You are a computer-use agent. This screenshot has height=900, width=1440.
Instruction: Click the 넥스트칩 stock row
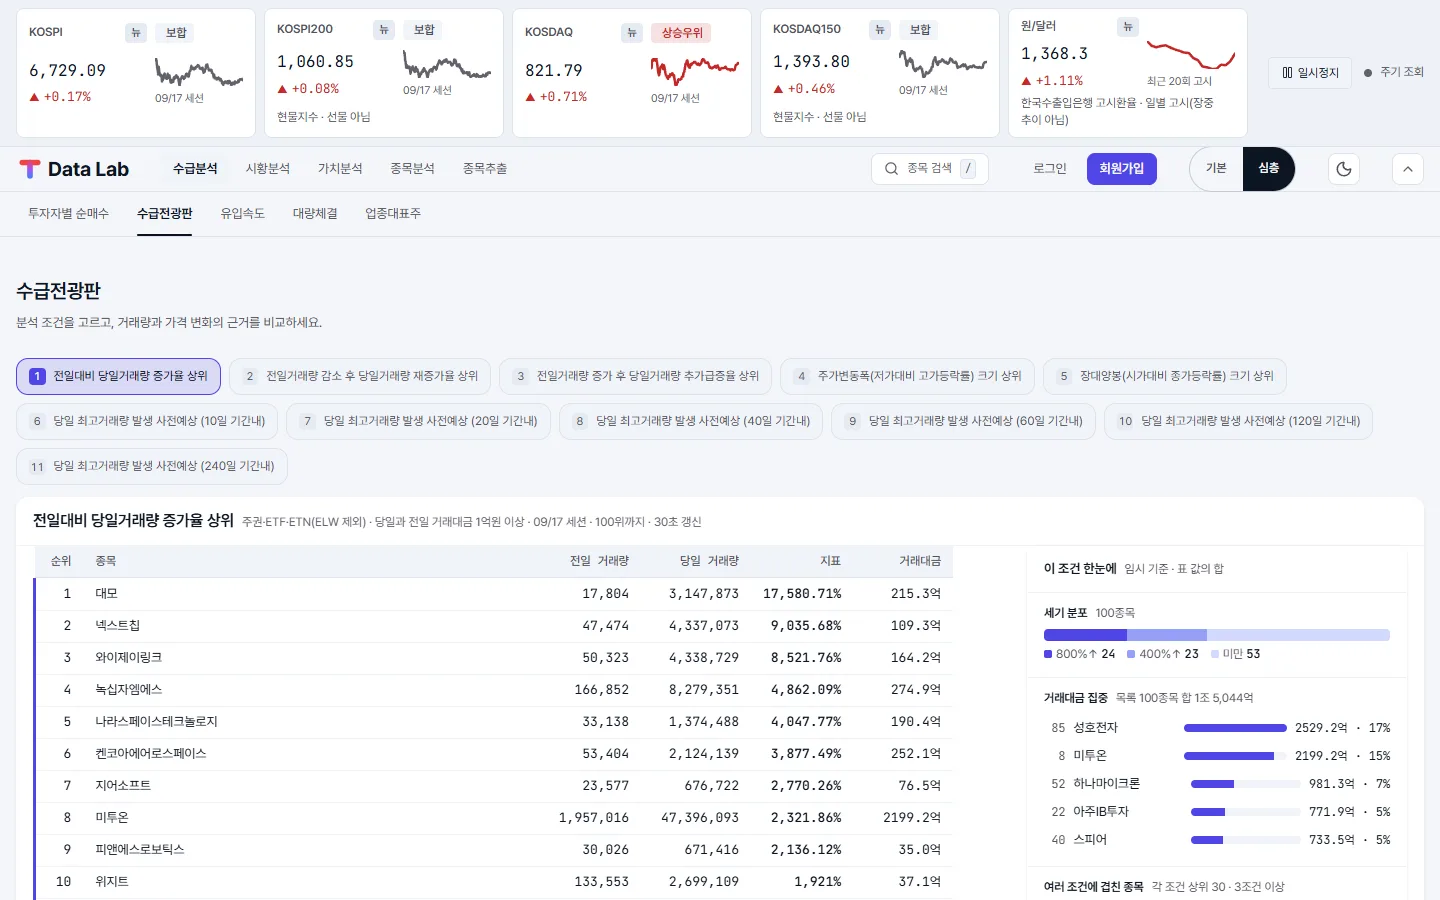point(494,626)
